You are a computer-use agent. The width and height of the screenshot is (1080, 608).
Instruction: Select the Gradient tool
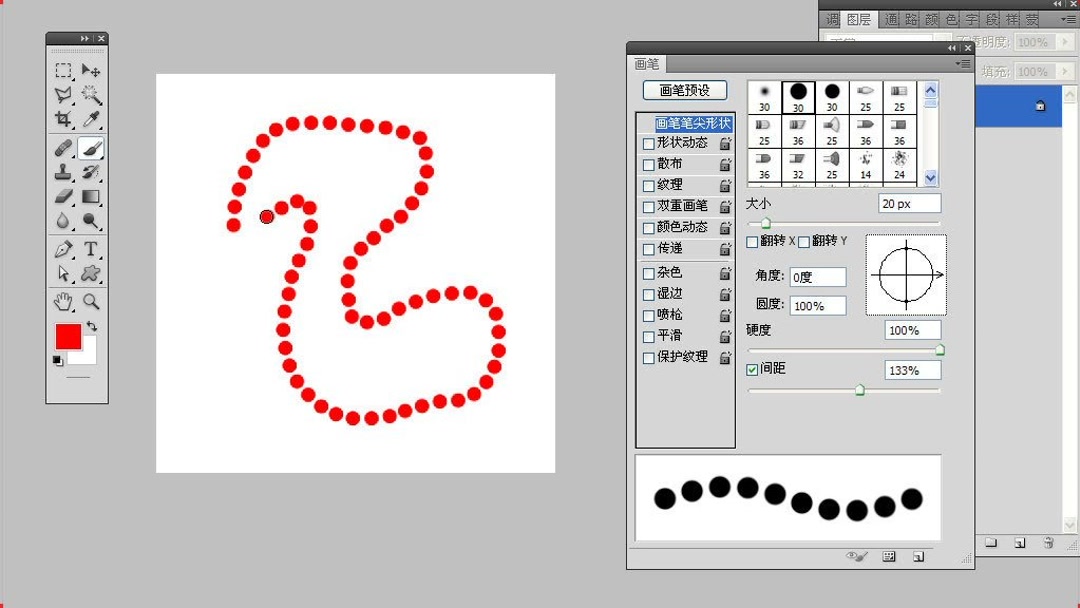pos(90,196)
